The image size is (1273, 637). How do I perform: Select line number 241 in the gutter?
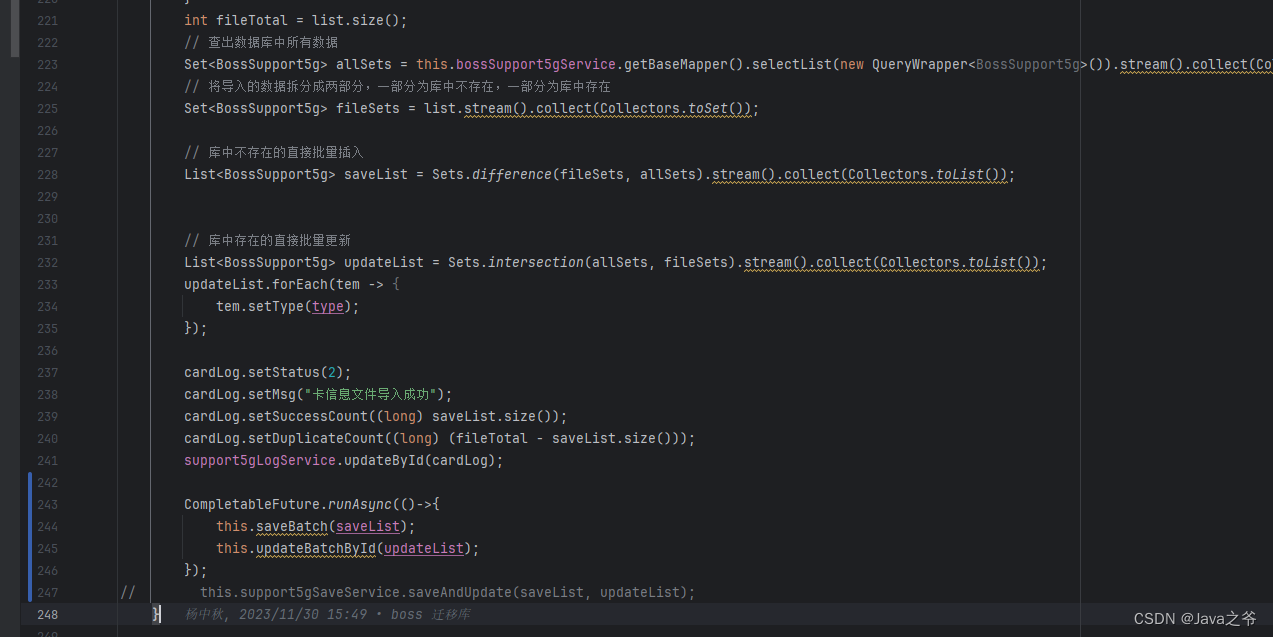click(47, 460)
